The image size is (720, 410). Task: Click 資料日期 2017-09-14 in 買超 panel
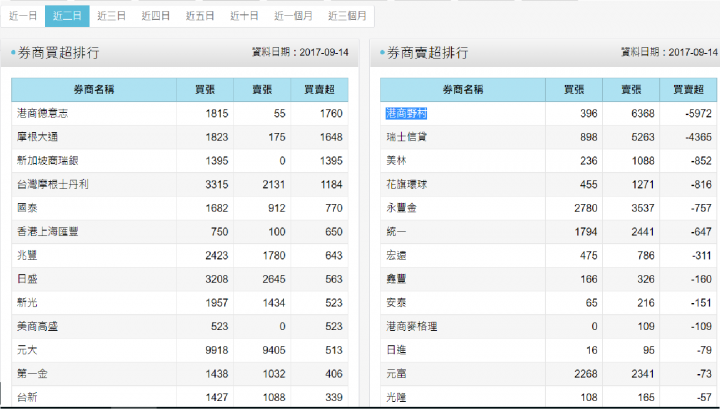[300, 52]
